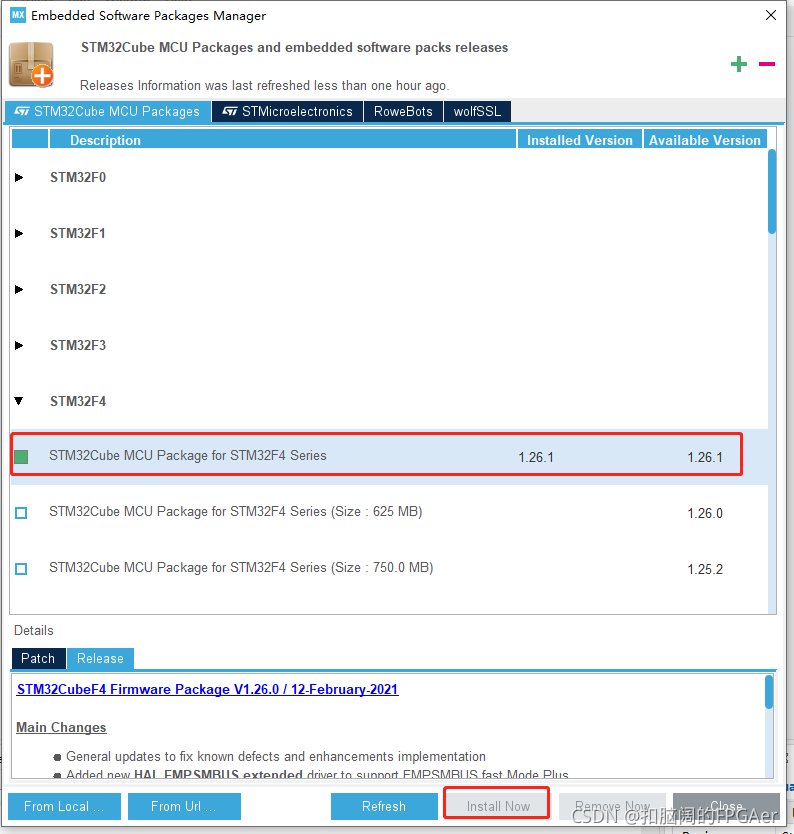The width and height of the screenshot is (794, 834).
Task: Select the STM32F1 row label
Action: pos(78,233)
